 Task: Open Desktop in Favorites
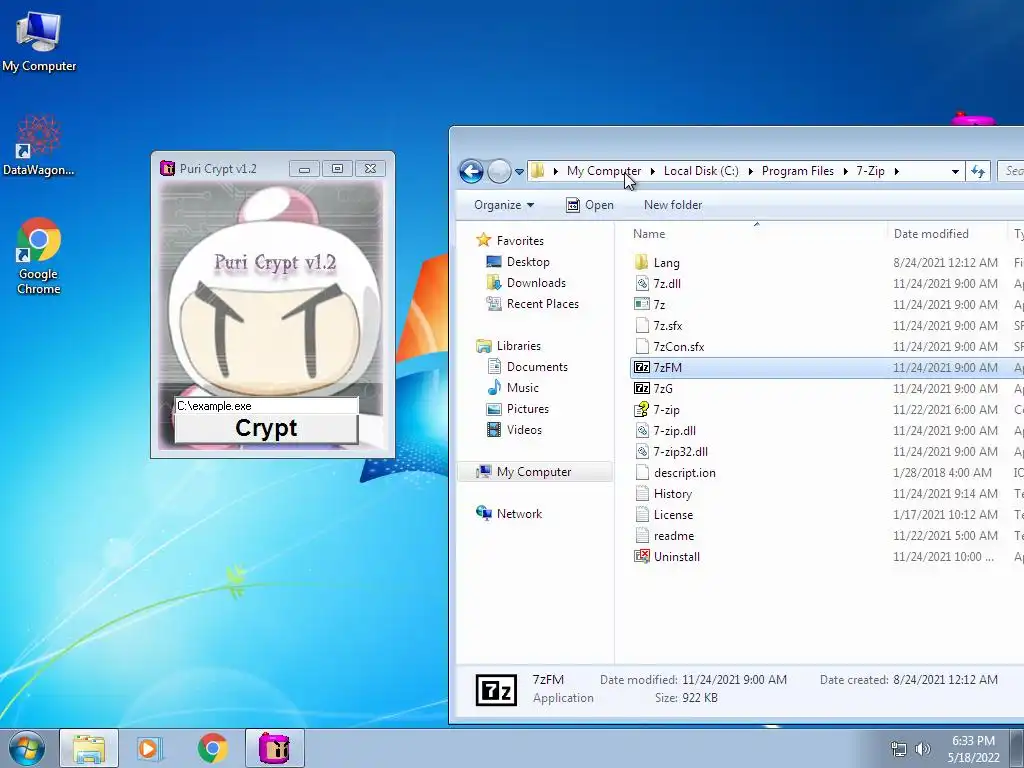pyautogui.click(x=528, y=262)
